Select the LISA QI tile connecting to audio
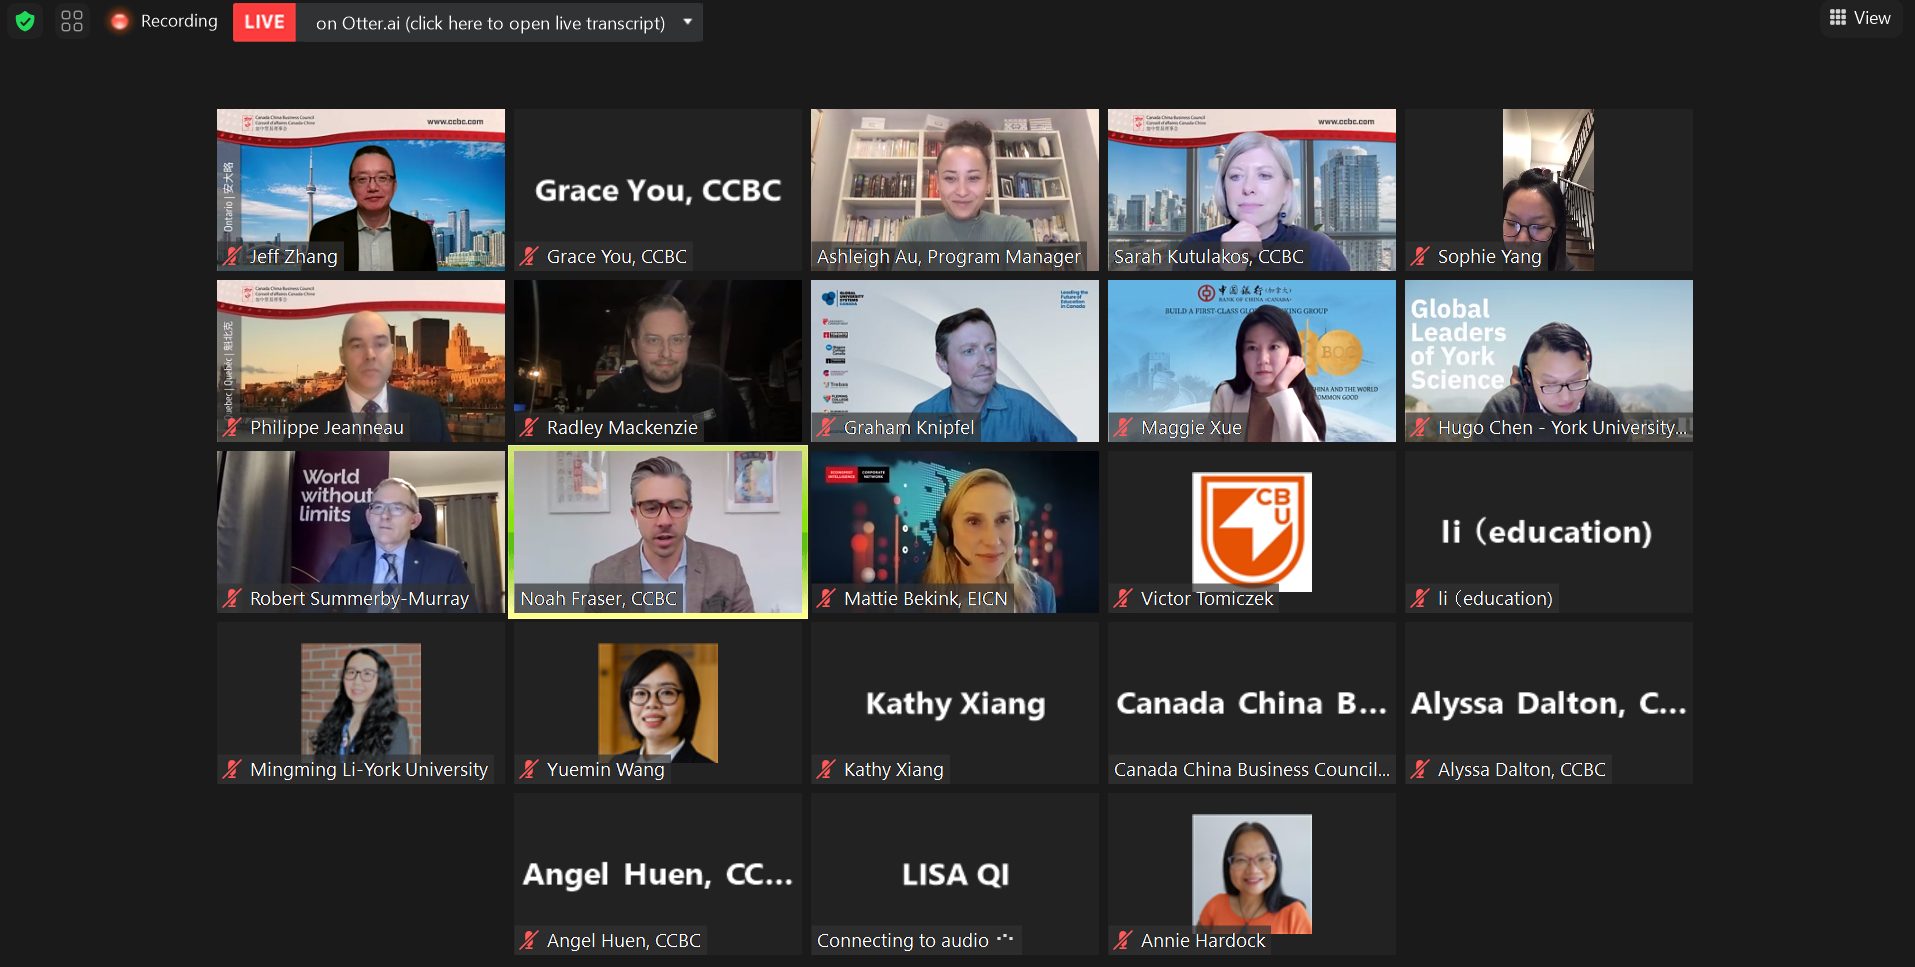 [x=954, y=874]
